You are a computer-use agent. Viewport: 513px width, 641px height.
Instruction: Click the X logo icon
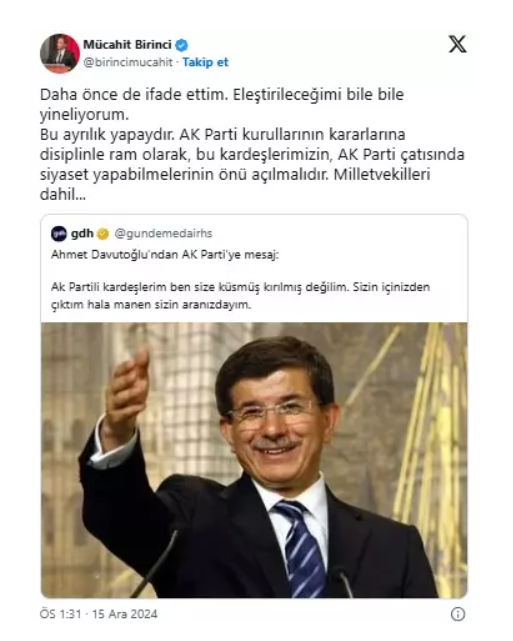pos(457,44)
